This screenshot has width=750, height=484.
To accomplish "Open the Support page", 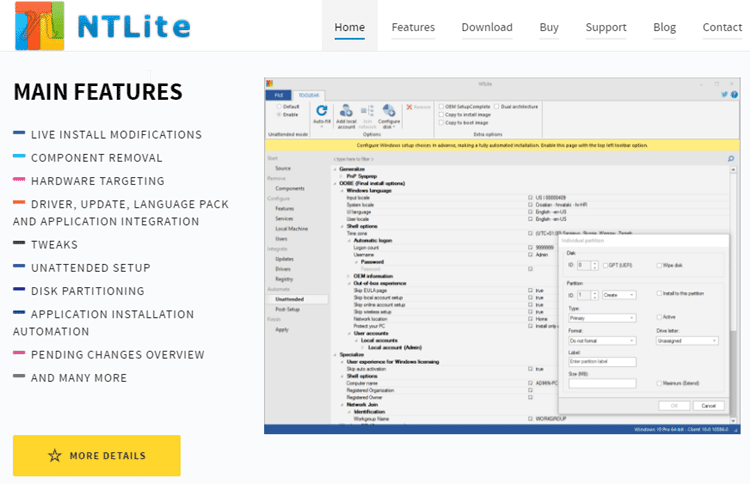I will 606,27.
